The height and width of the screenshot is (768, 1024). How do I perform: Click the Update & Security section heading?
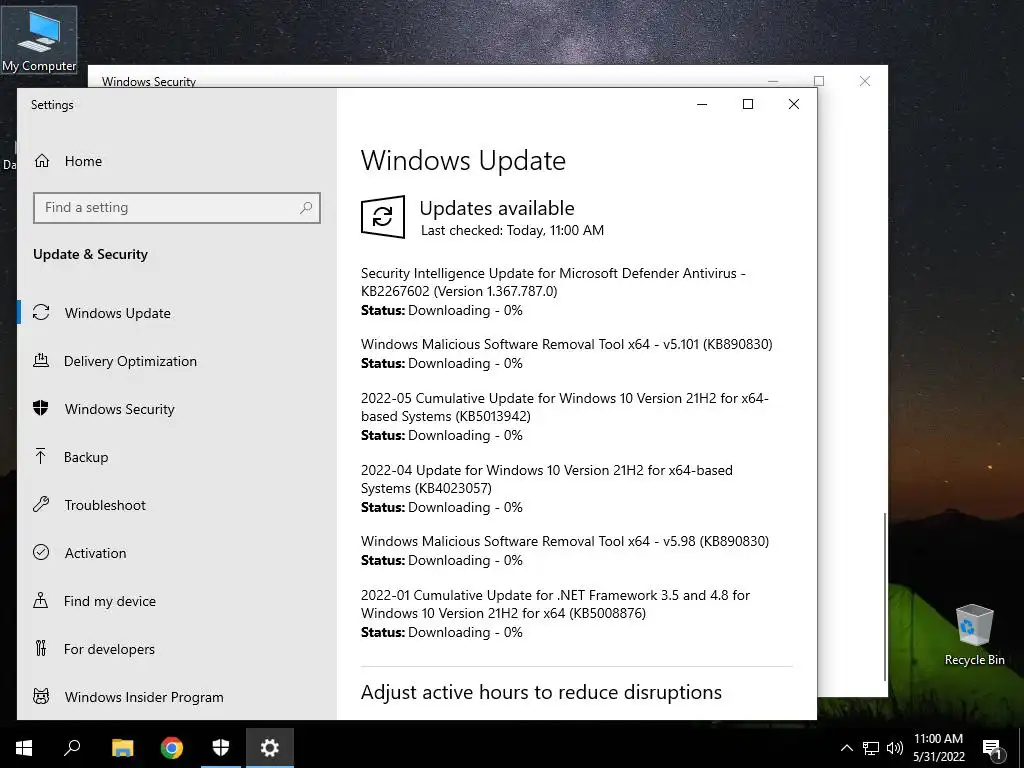point(90,254)
